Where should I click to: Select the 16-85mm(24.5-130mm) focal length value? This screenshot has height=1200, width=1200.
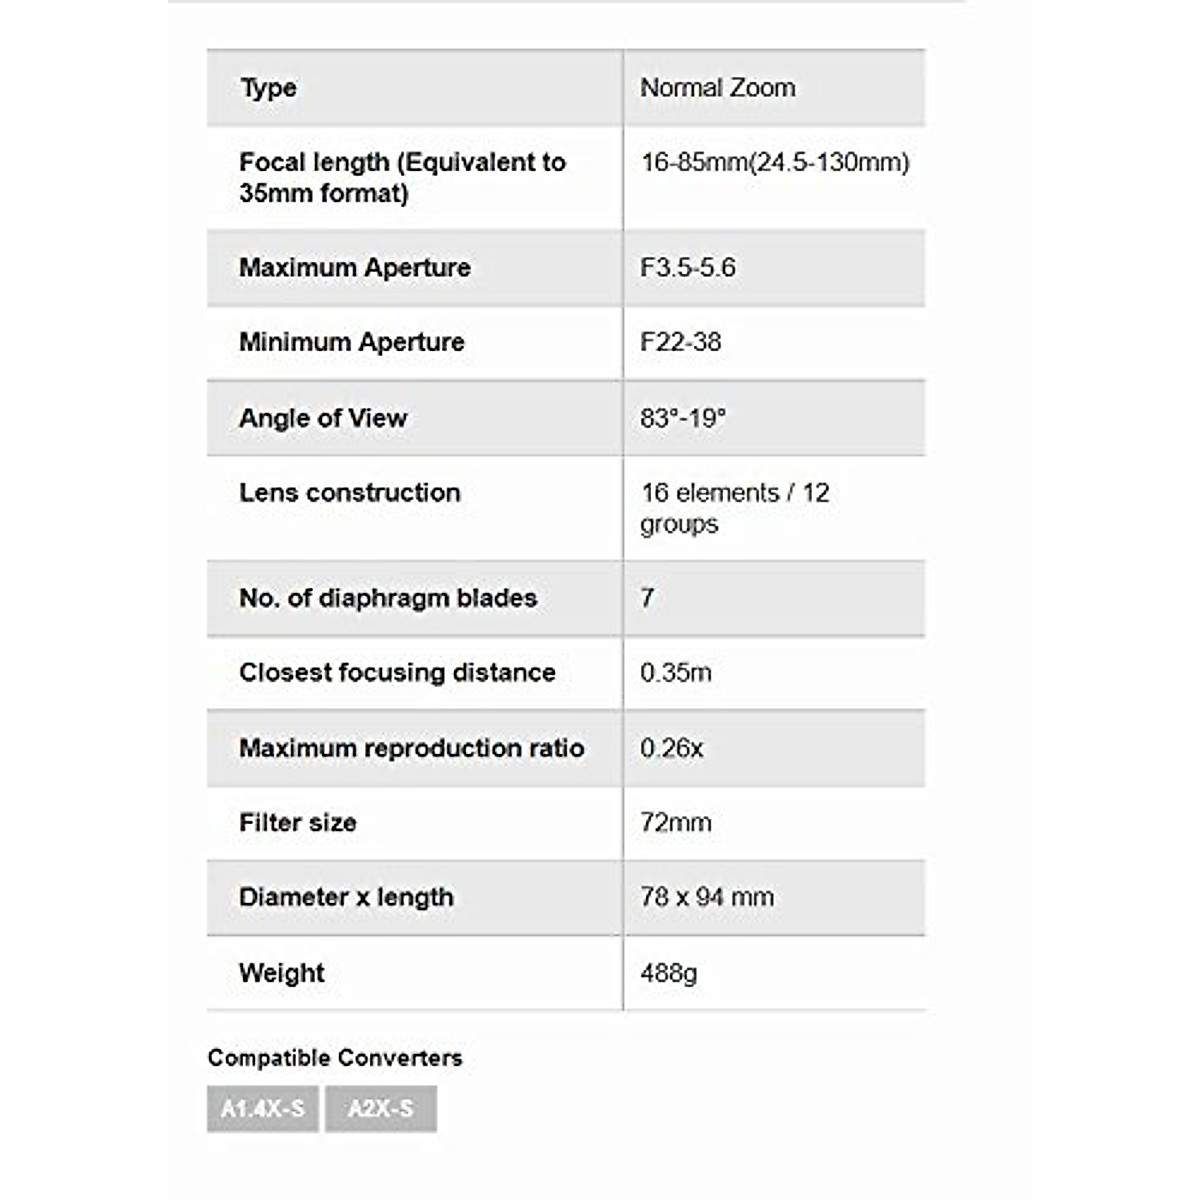[x=775, y=162]
